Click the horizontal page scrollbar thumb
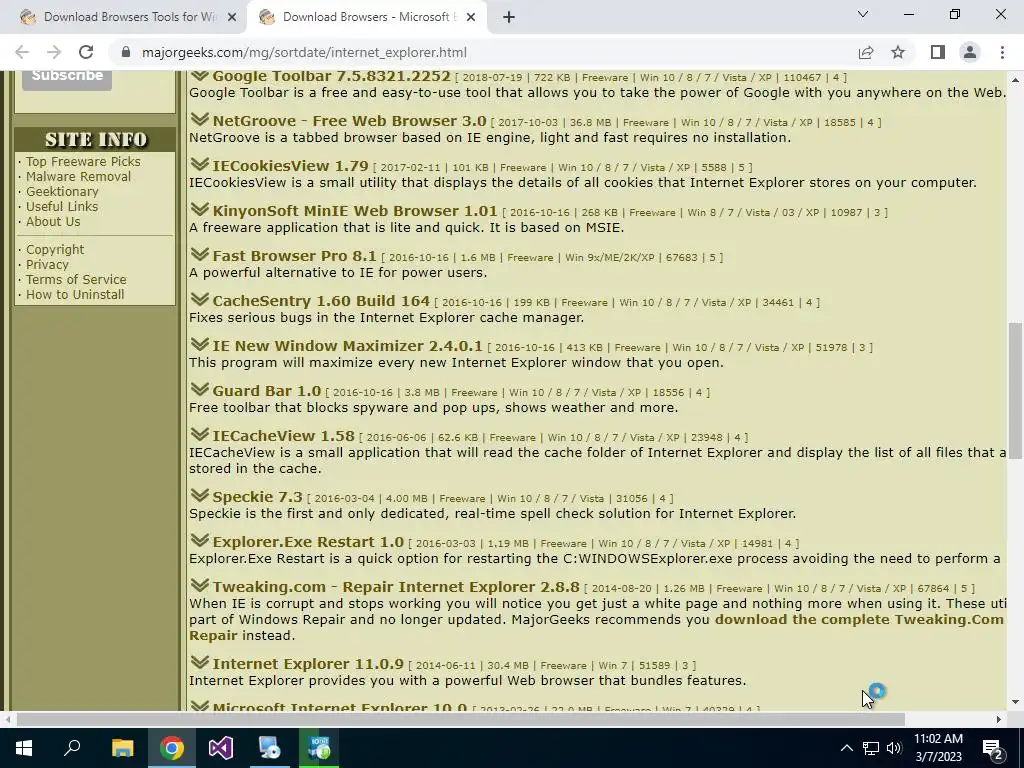This screenshot has width=1024, height=768. [460, 720]
